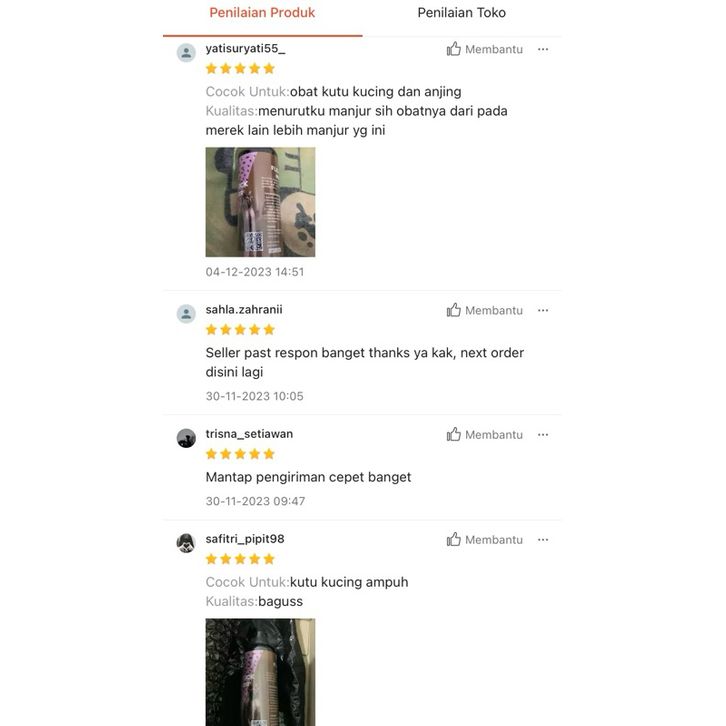
Task: Open the Penilaian Toko tab
Action: point(462,13)
